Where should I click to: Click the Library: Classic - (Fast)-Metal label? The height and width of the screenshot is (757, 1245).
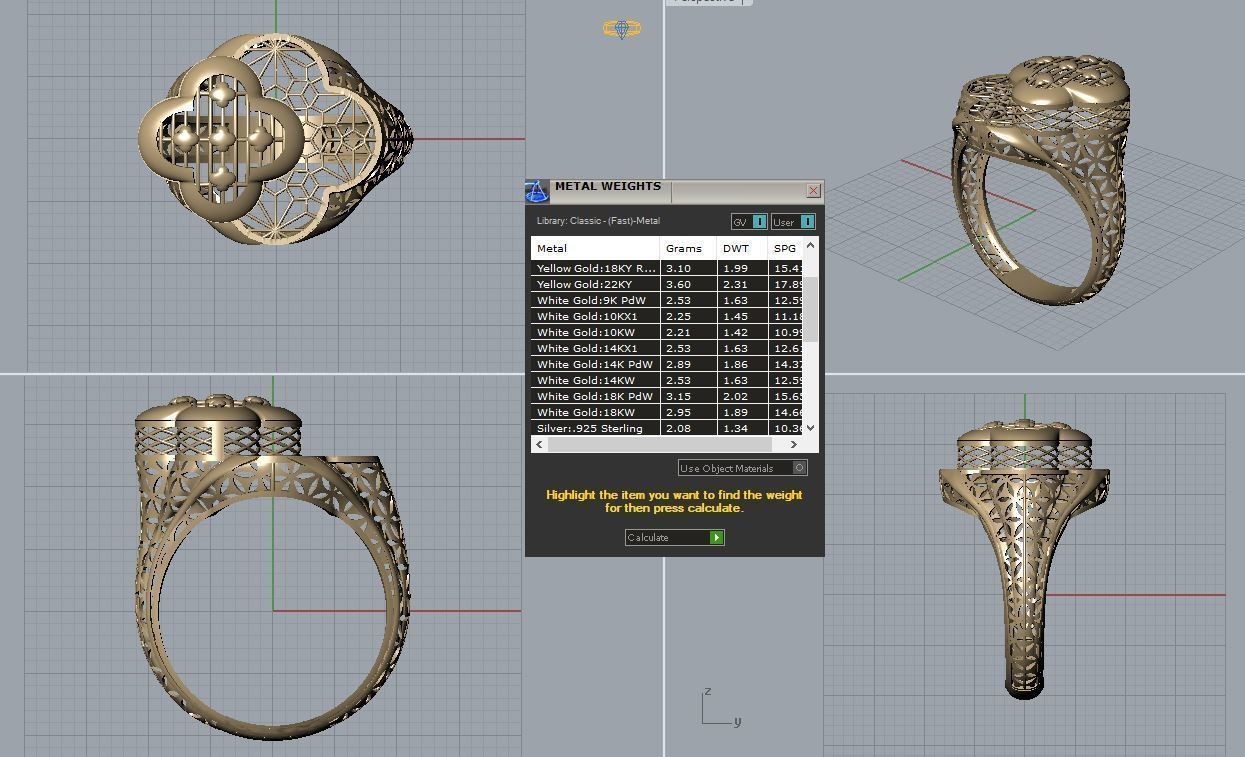(598, 221)
